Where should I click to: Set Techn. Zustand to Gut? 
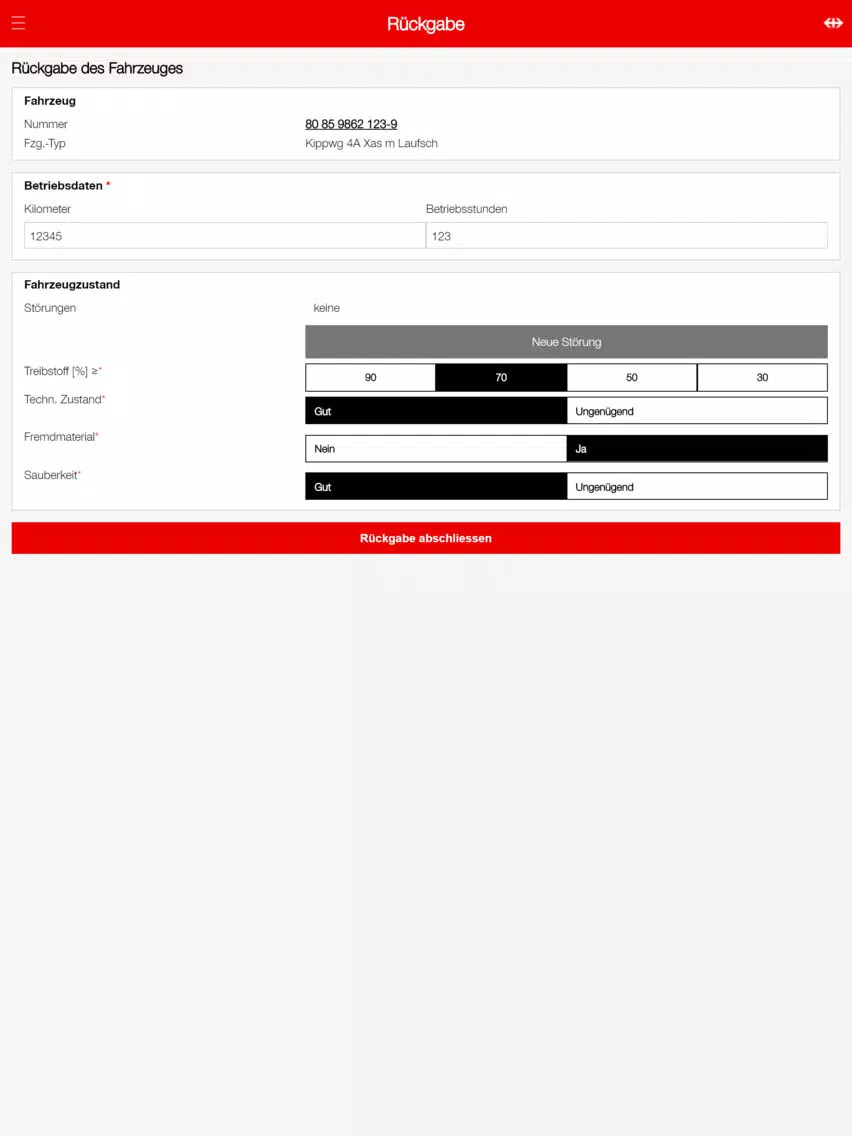(435, 411)
